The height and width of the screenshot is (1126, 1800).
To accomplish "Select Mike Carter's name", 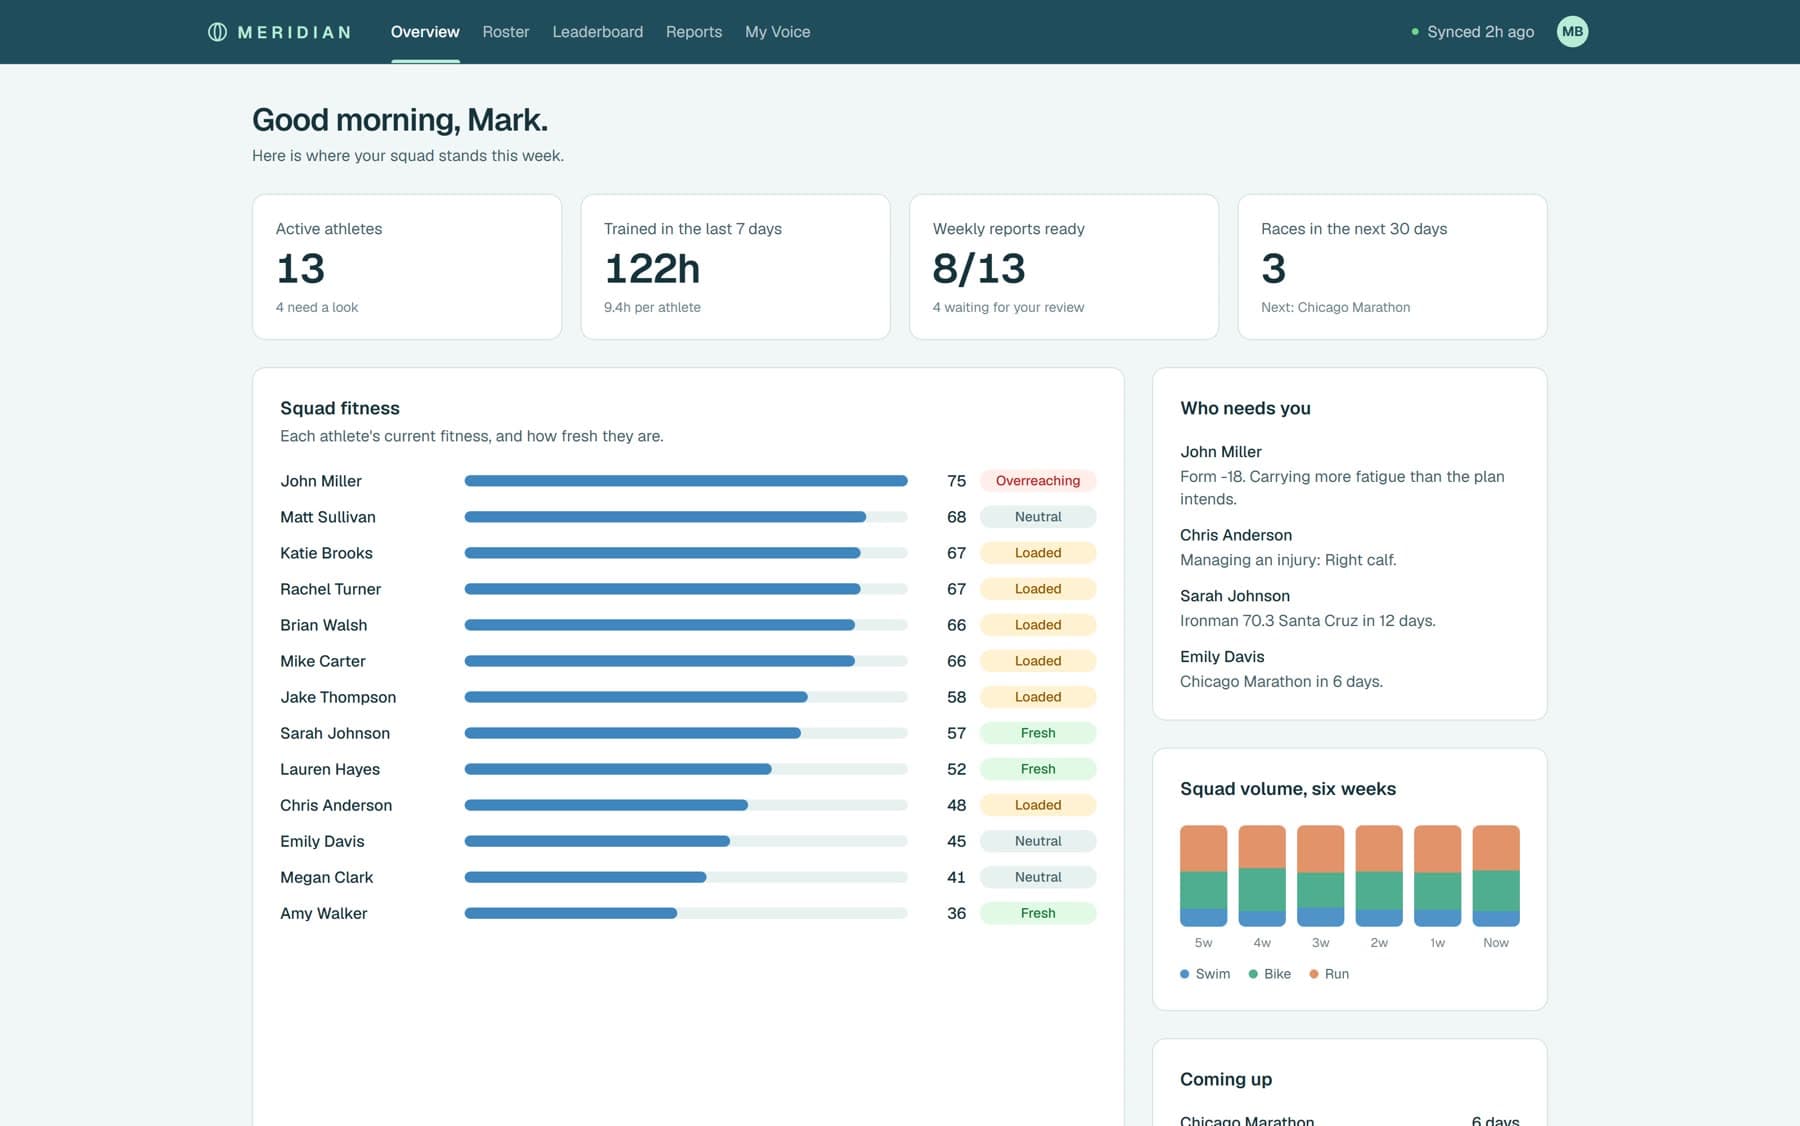I will click(x=323, y=661).
